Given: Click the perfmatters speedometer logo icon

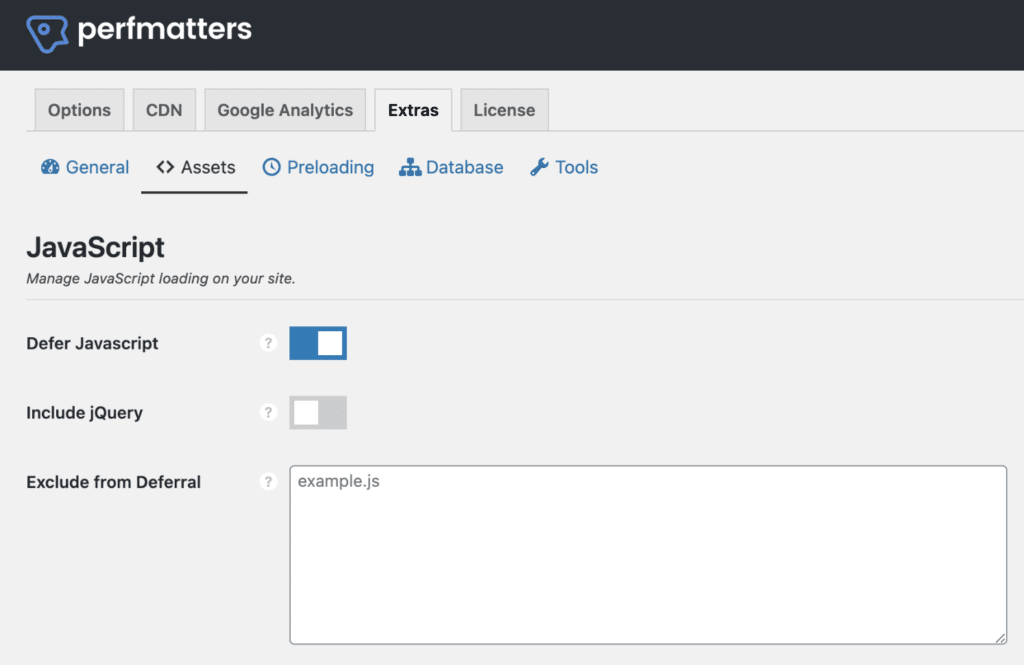Looking at the screenshot, I should point(45,31).
